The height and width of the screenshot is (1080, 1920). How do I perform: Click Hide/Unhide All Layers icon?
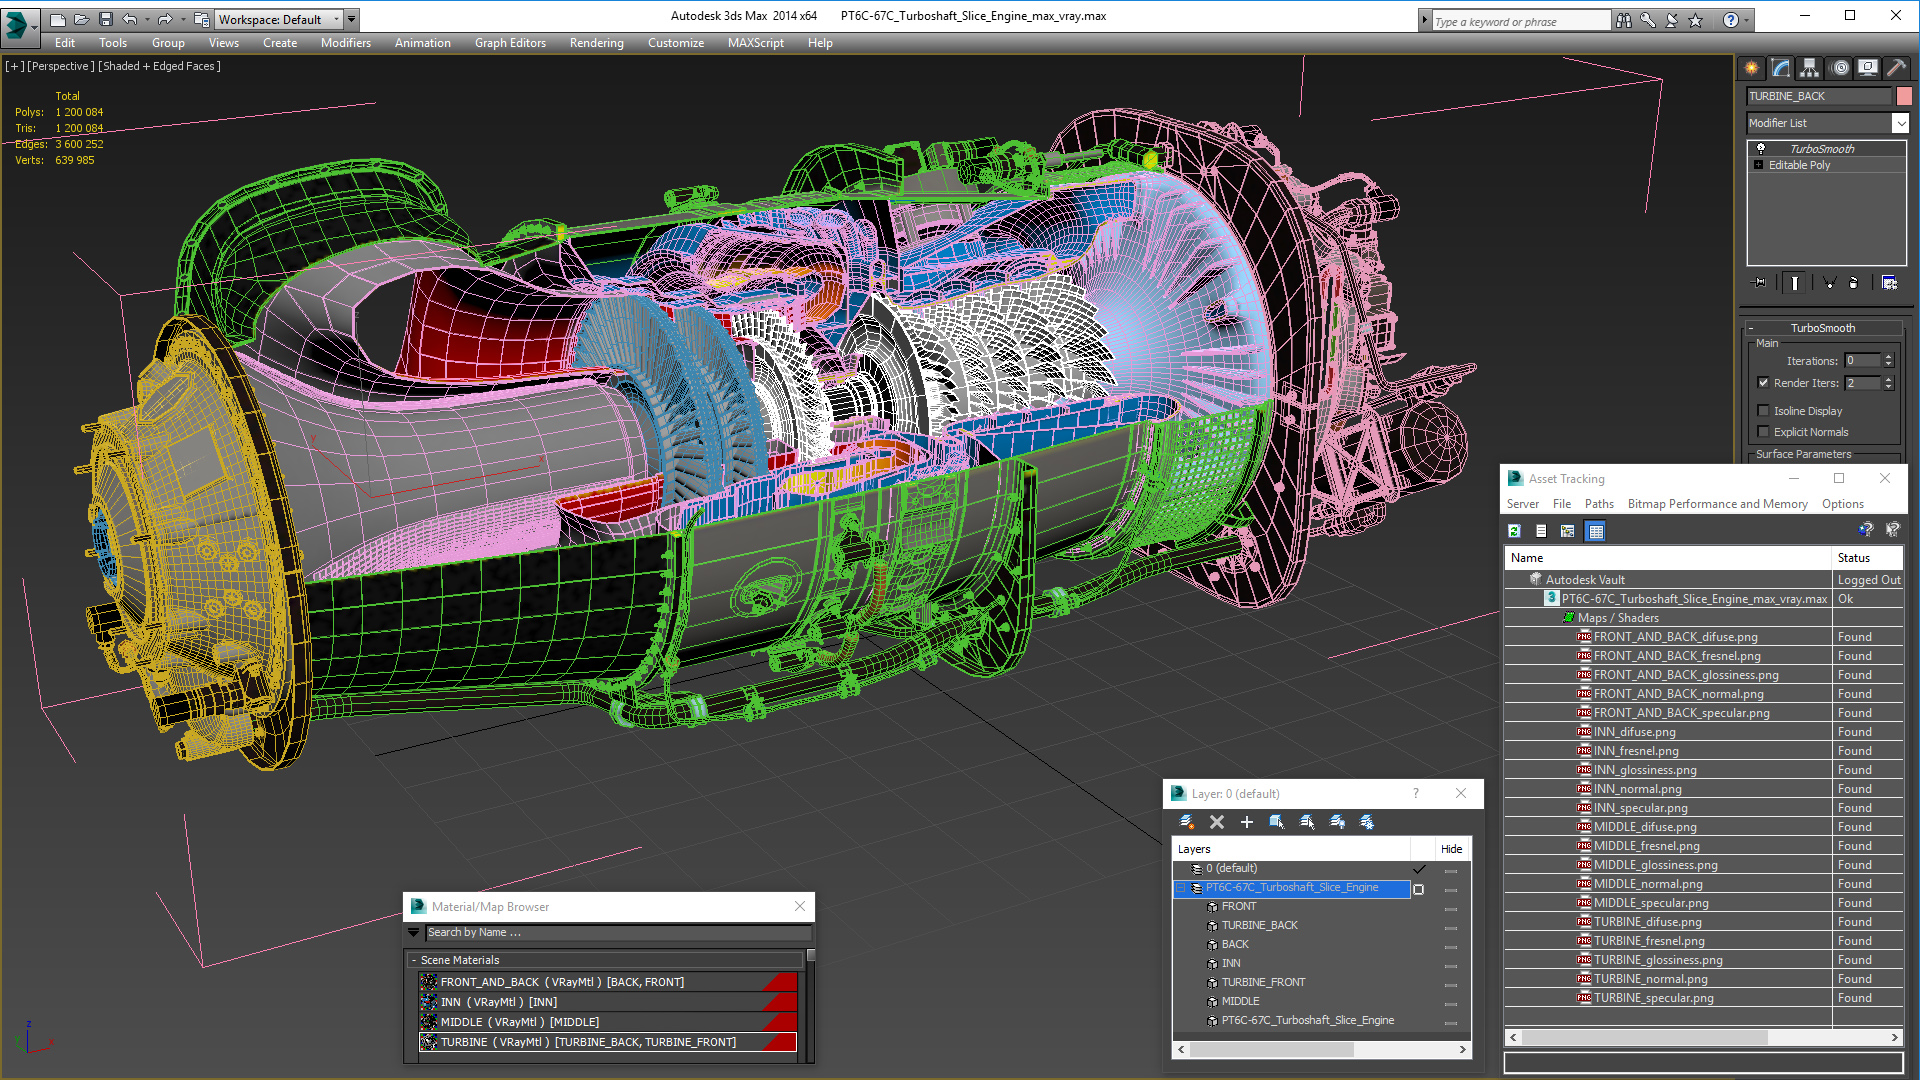click(x=1337, y=822)
